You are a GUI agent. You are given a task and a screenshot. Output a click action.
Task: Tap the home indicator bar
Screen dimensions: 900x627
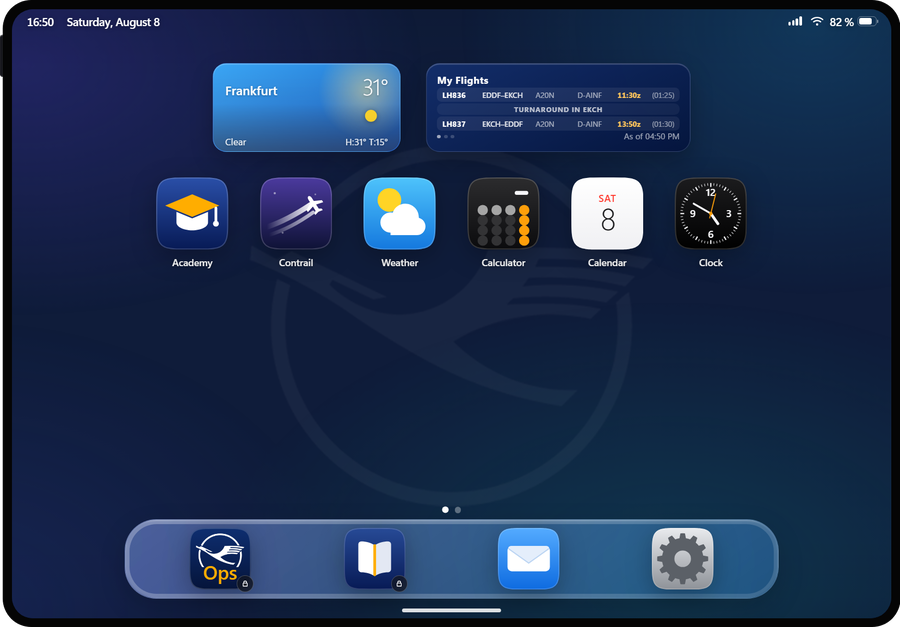452,610
